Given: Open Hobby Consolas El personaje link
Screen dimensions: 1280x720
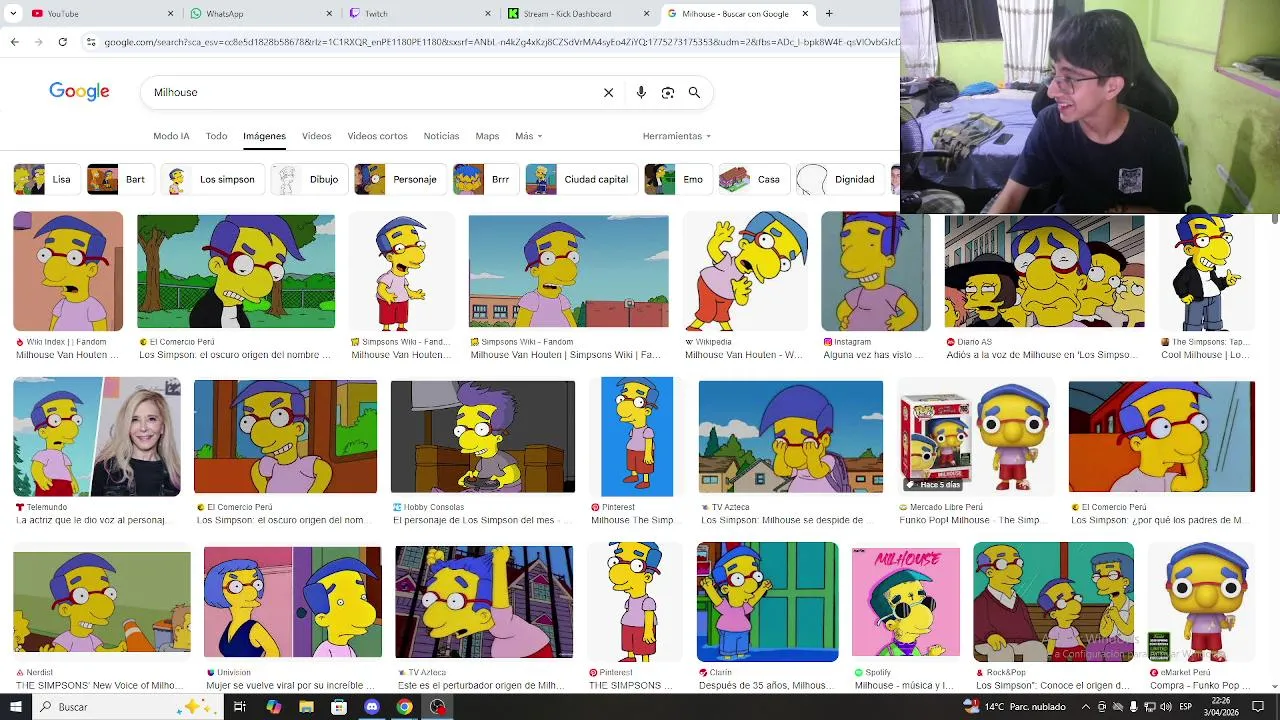Looking at the screenshot, I should (x=480, y=520).
